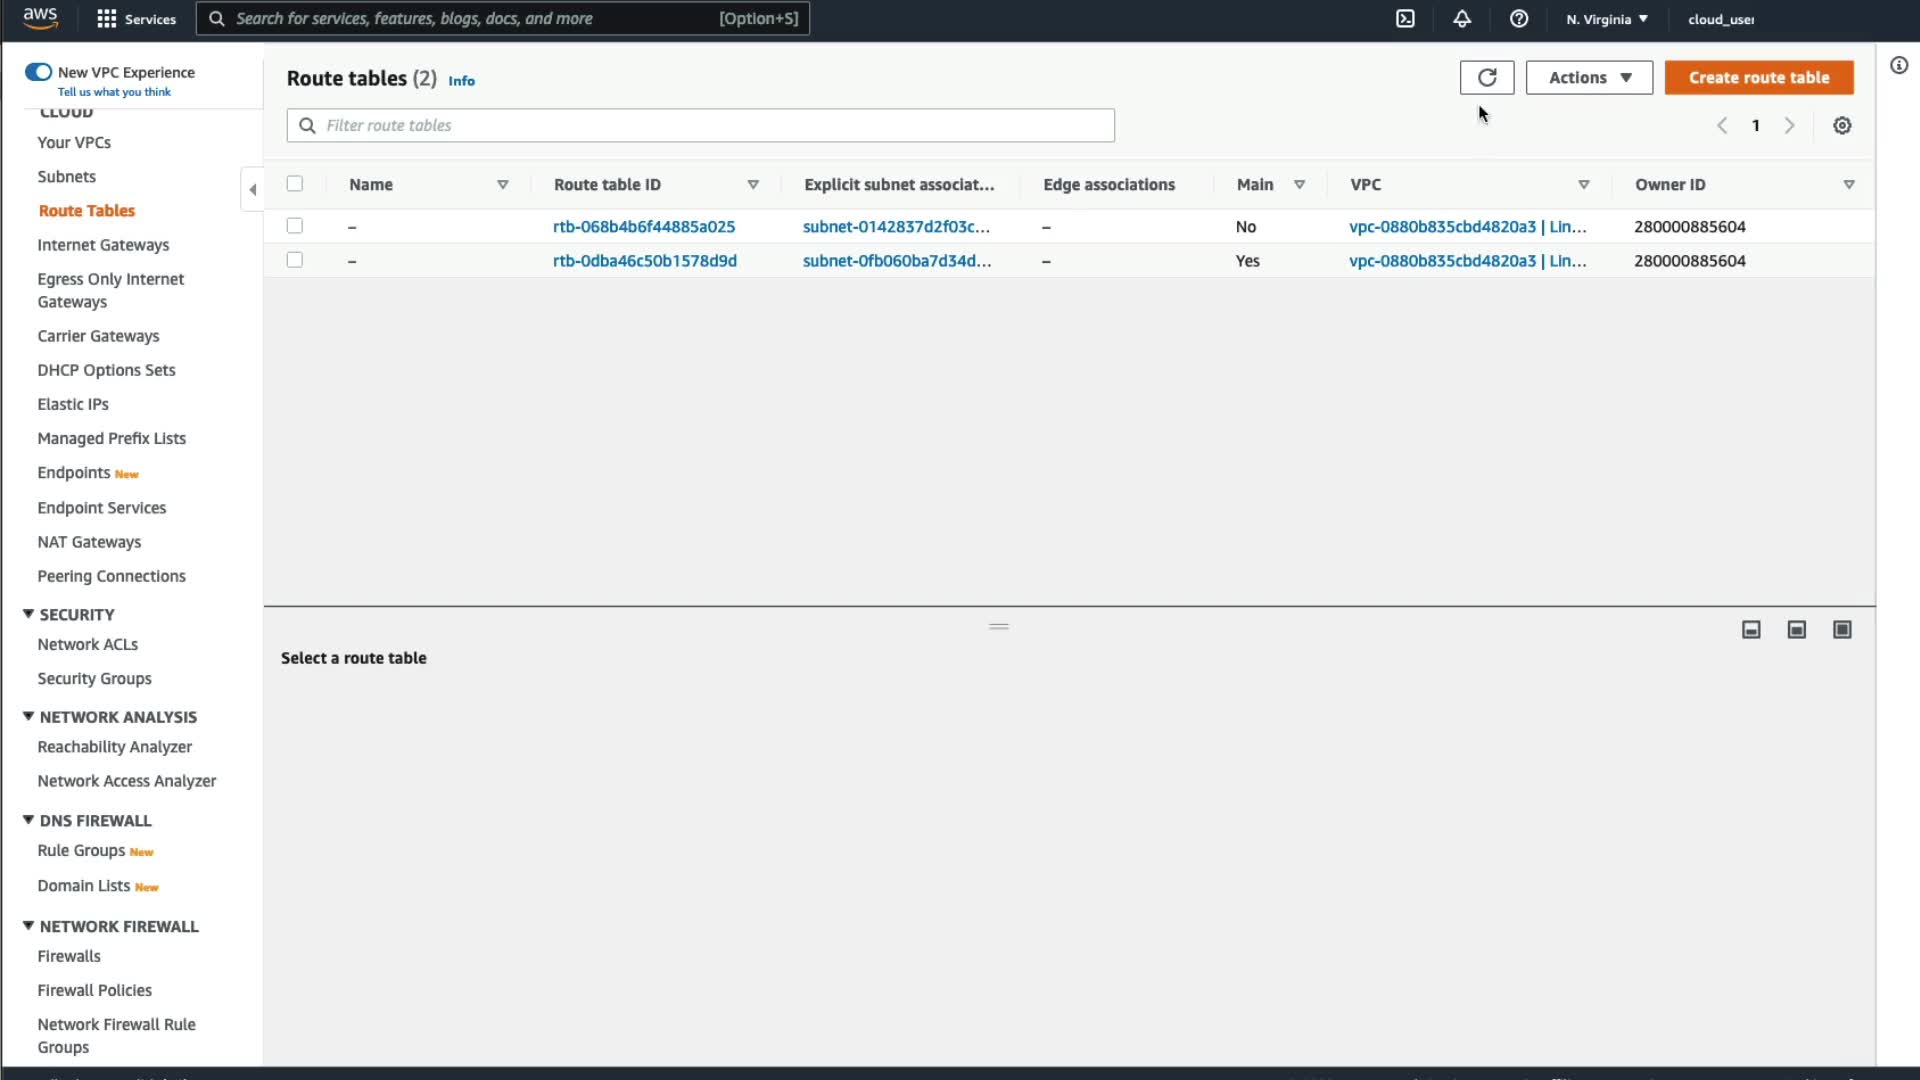Open the Actions dropdown
1920x1080 pixels.
coord(1588,78)
